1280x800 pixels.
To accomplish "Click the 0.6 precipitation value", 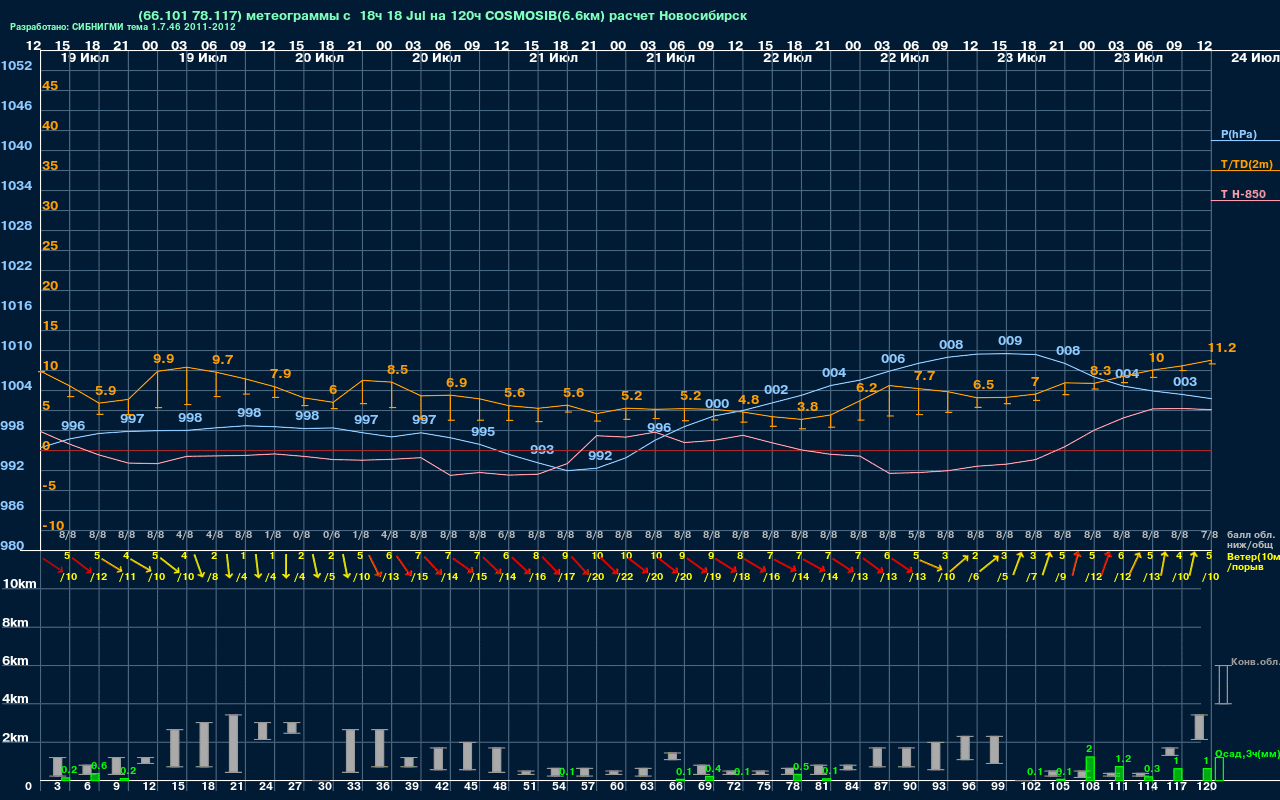I will point(99,766).
